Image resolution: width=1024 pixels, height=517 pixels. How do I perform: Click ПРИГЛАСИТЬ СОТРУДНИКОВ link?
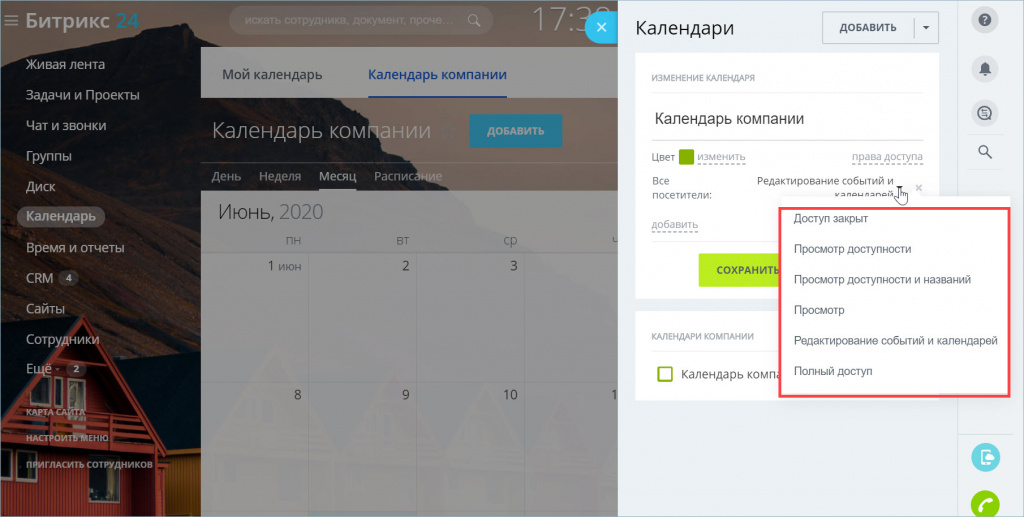[89, 465]
